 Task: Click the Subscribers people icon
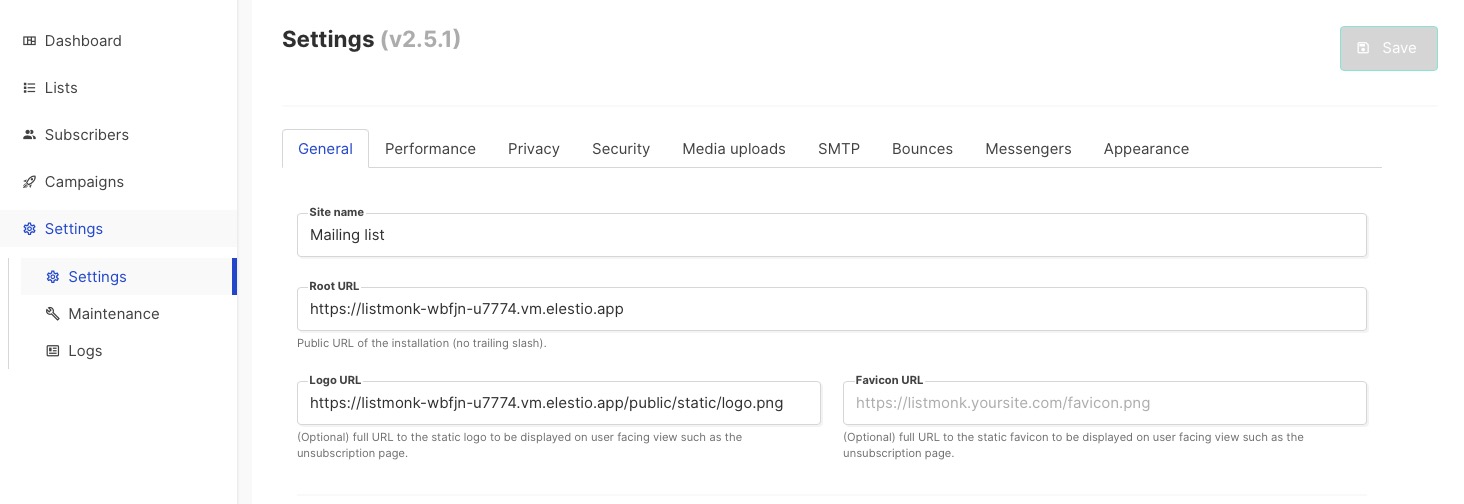point(29,135)
